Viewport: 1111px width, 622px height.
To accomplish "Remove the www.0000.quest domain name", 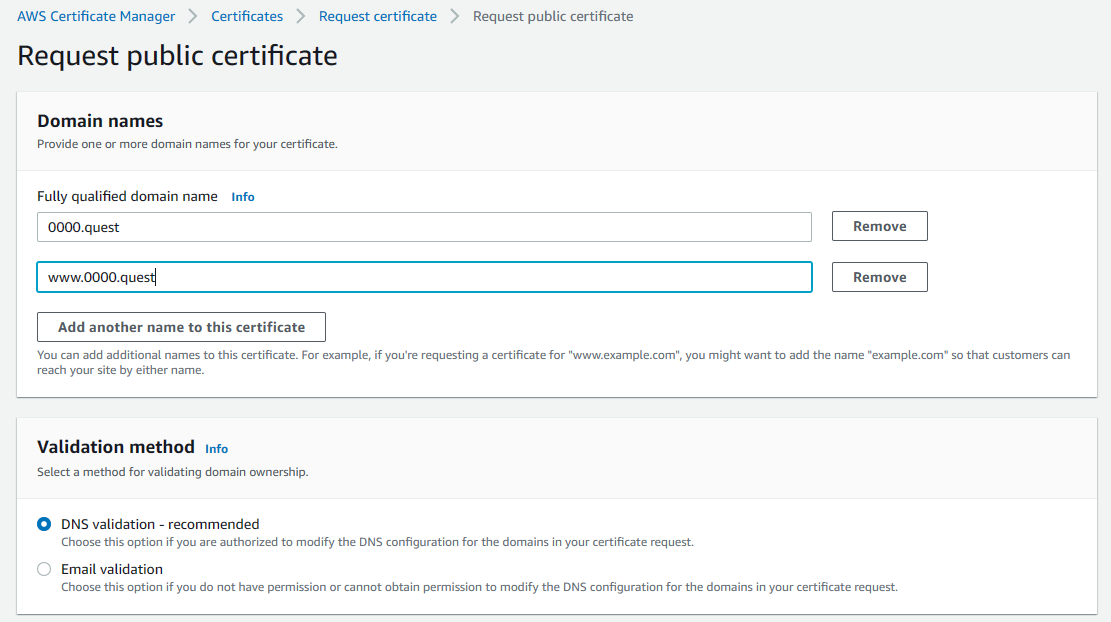I will (x=879, y=277).
